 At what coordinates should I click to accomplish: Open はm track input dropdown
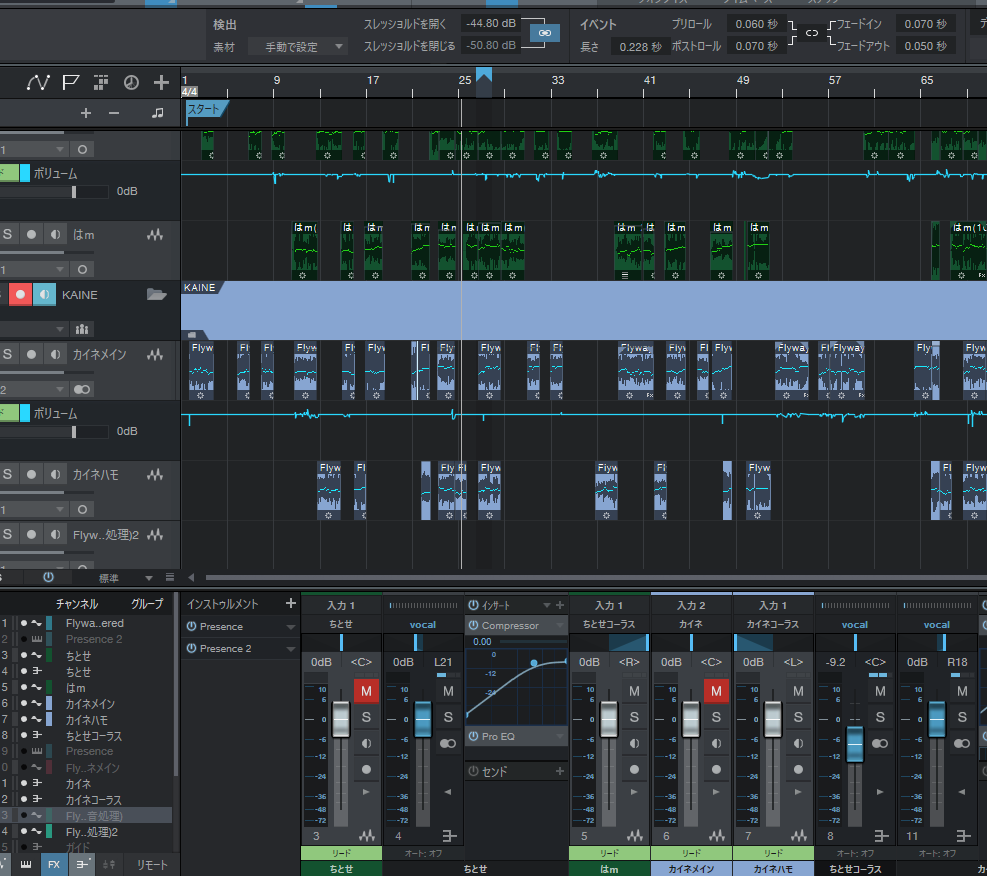[x=35, y=269]
